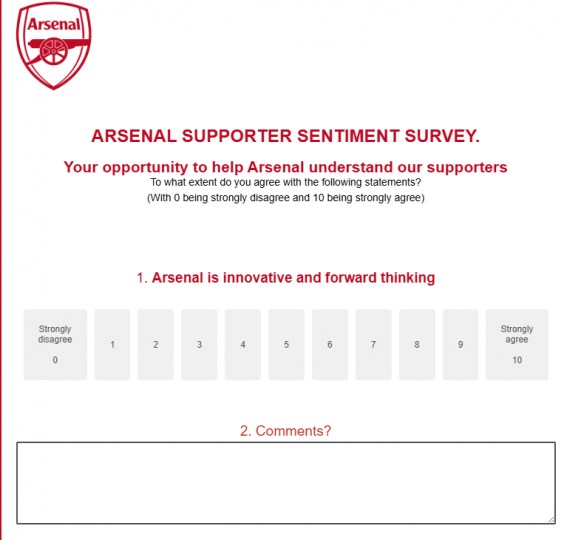
Task: Click the Arsenal Supporter Sentiment Survey heading
Action: point(286,136)
